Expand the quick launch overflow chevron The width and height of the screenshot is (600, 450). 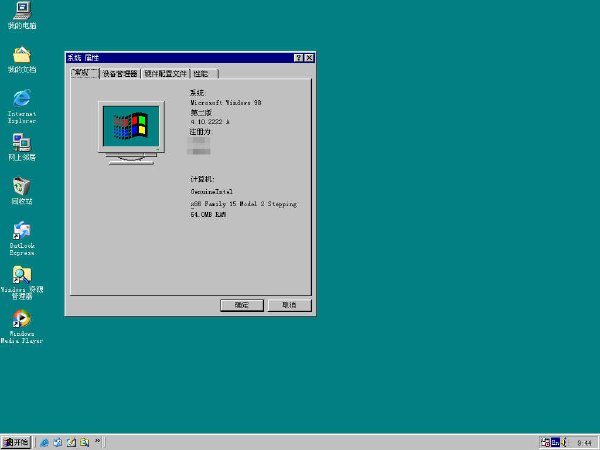tap(98, 441)
